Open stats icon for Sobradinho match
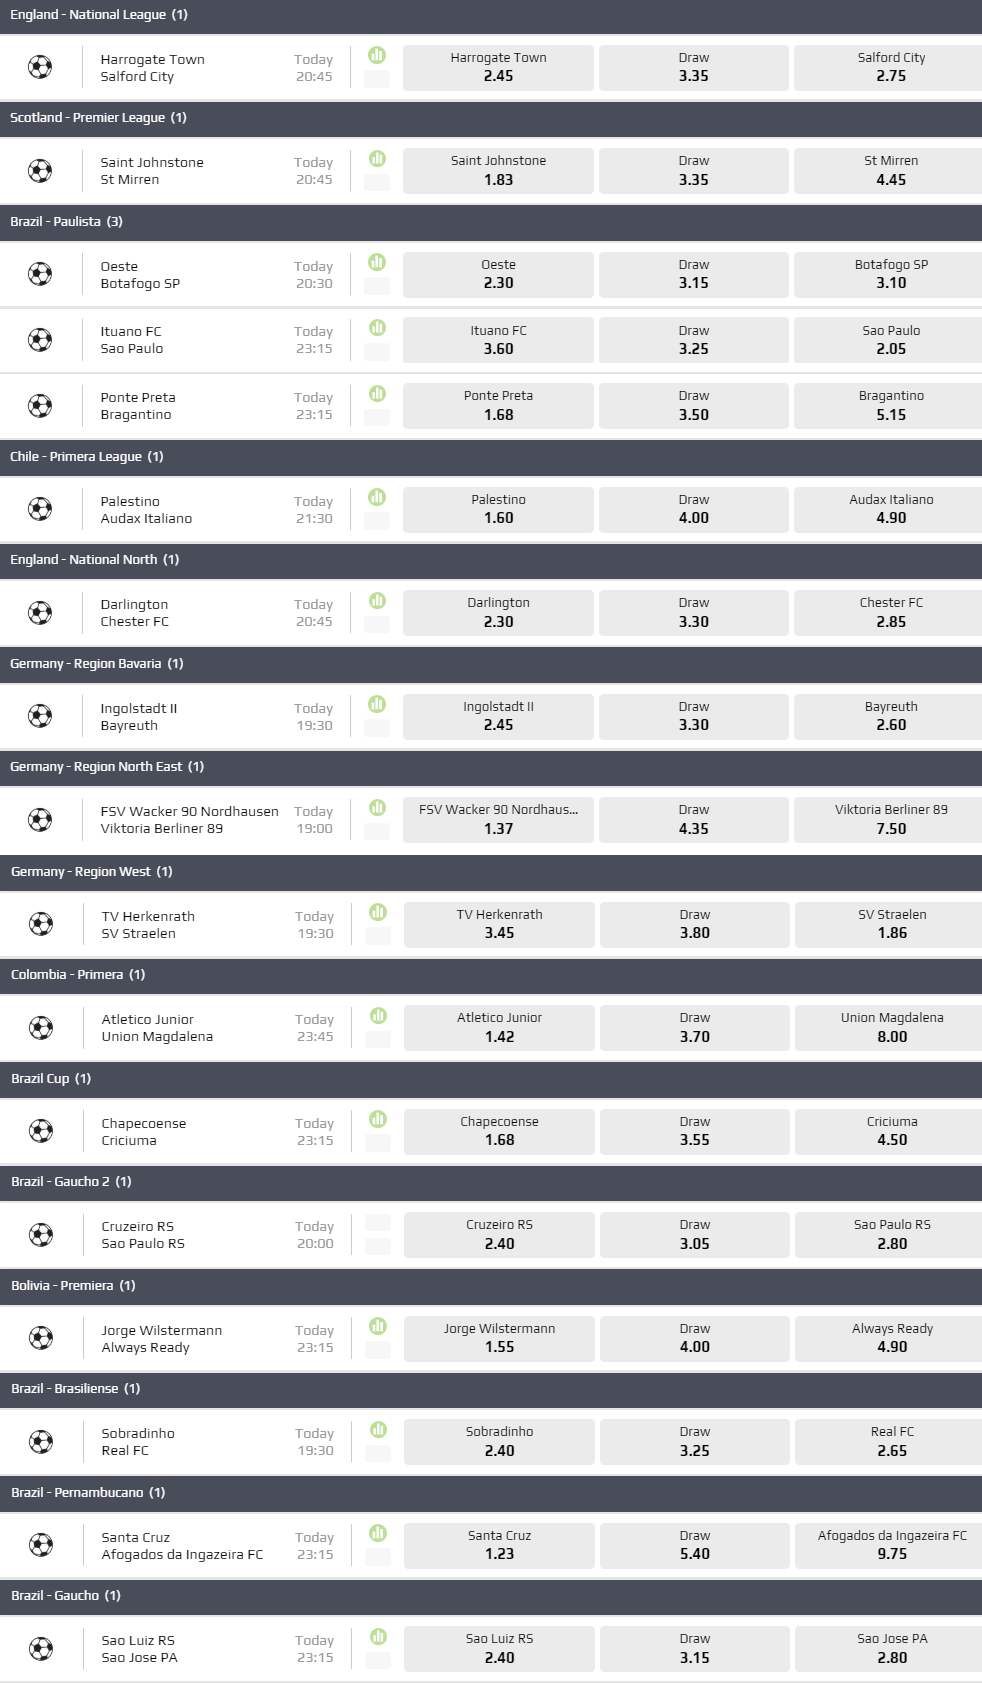The image size is (982, 1683). (378, 1429)
